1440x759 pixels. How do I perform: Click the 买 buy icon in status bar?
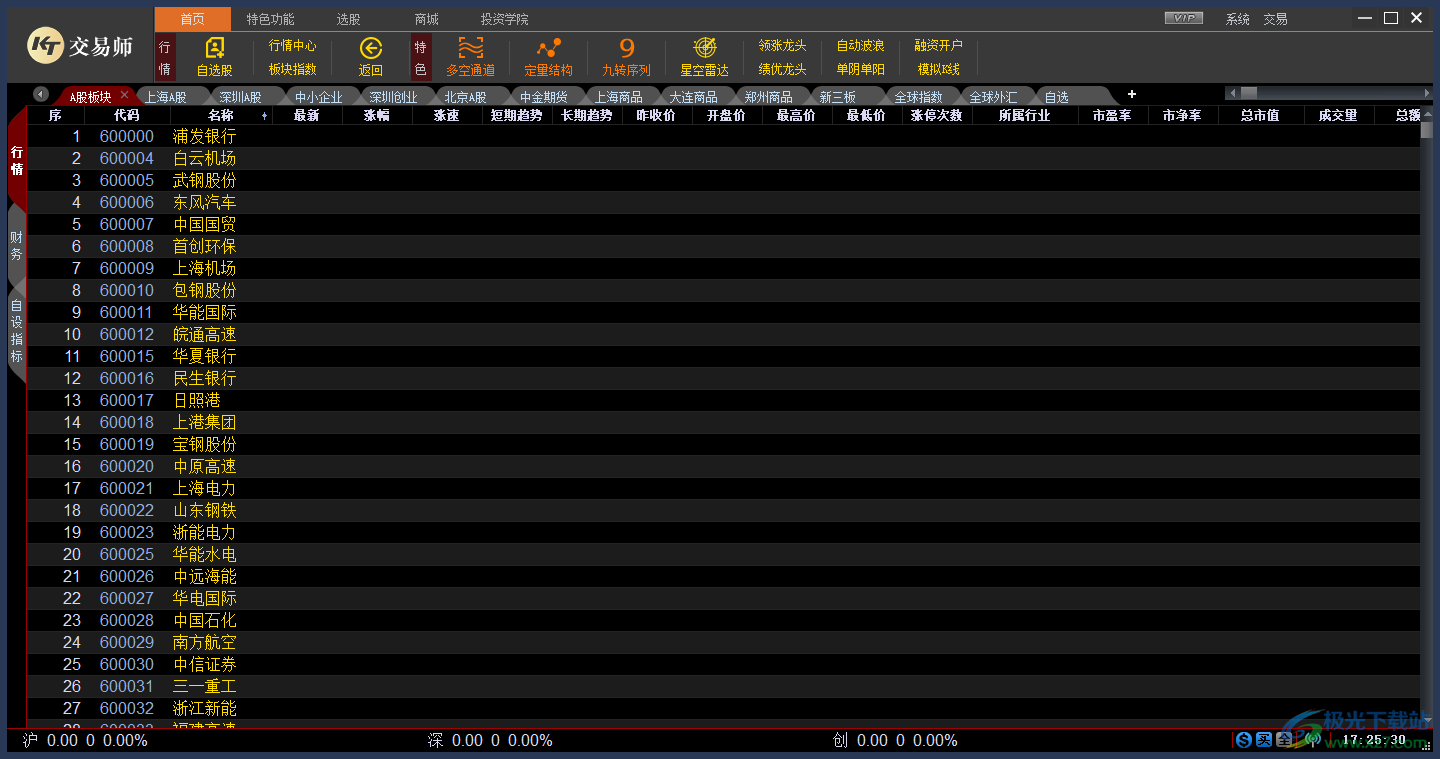pos(1264,740)
